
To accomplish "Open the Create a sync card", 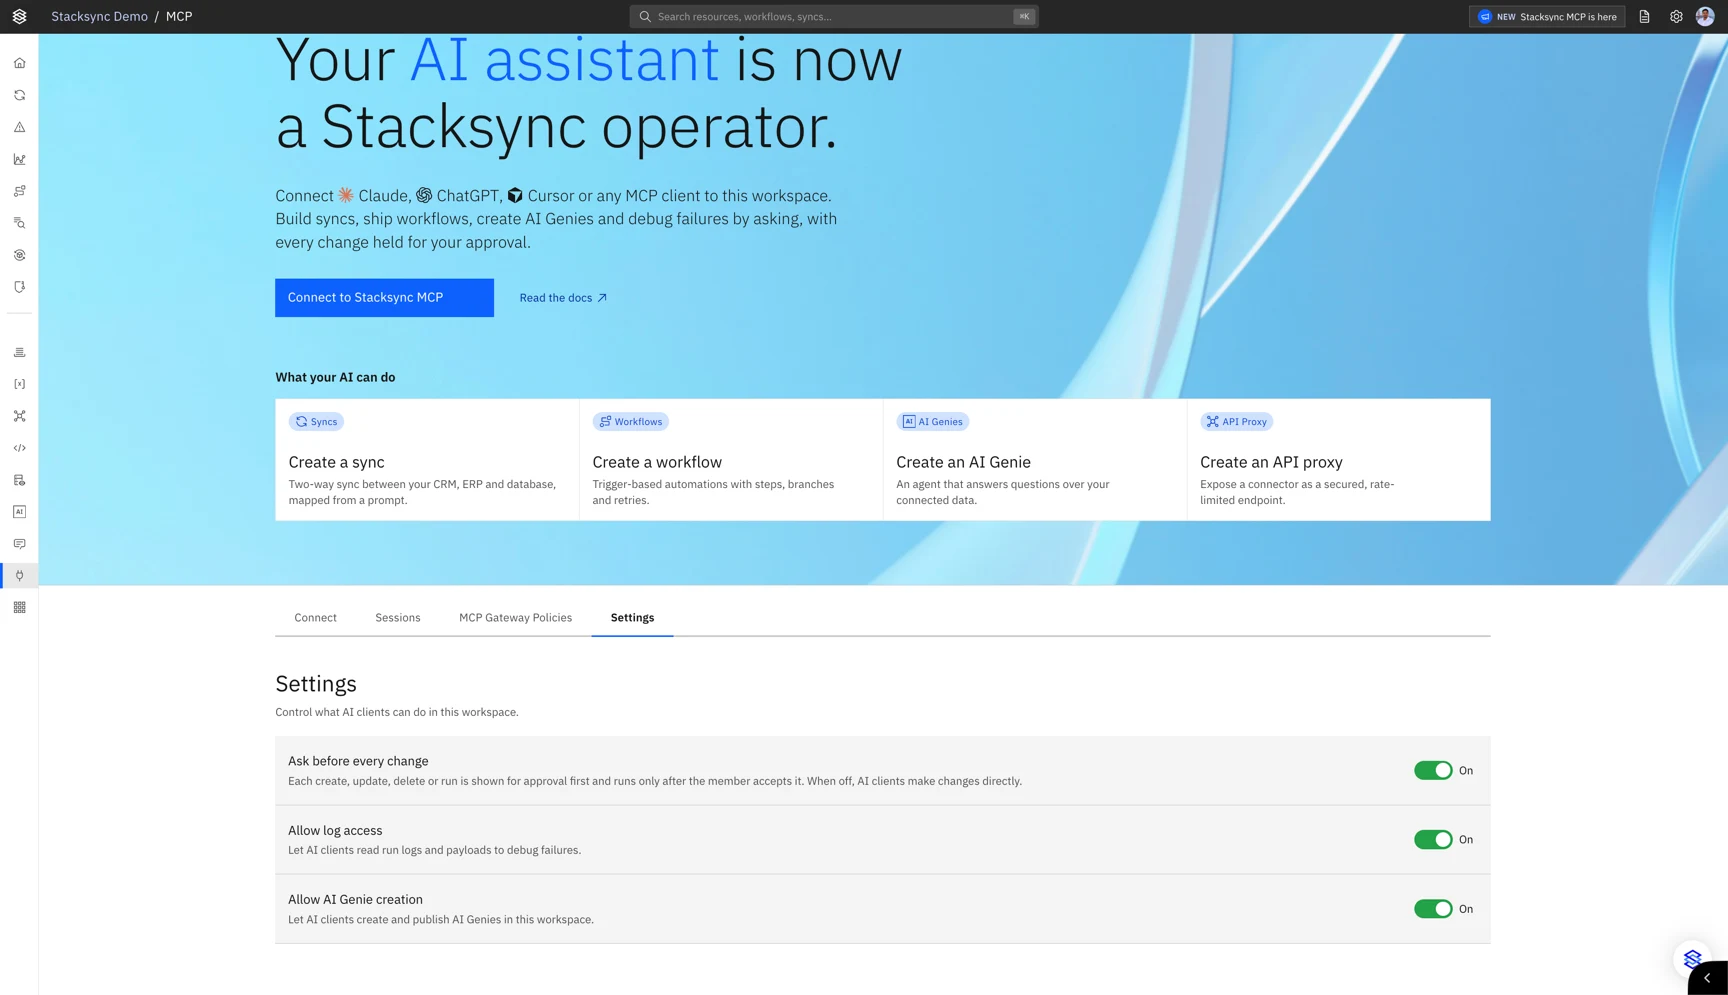I will click(x=427, y=460).
